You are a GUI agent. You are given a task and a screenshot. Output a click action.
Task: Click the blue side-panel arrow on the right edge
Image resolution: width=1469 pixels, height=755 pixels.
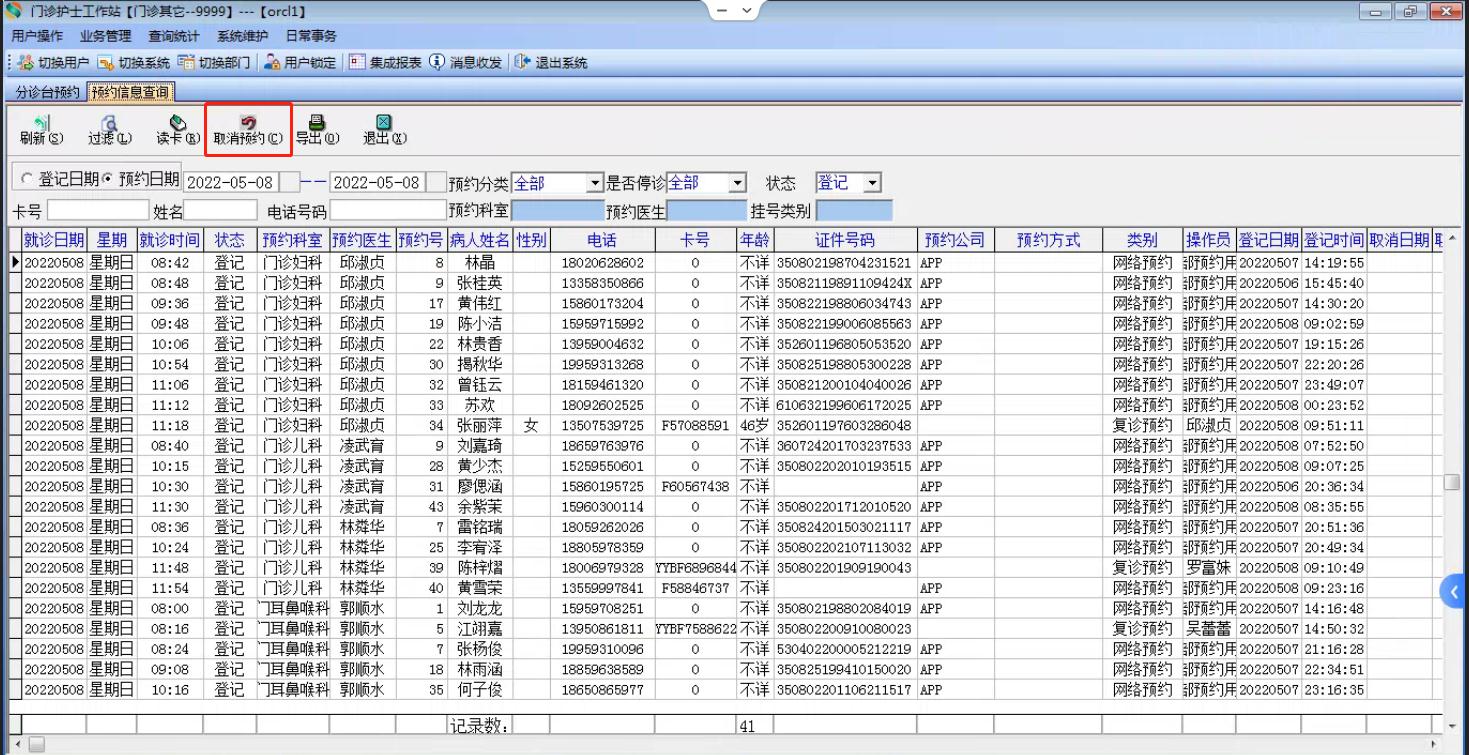click(1454, 592)
